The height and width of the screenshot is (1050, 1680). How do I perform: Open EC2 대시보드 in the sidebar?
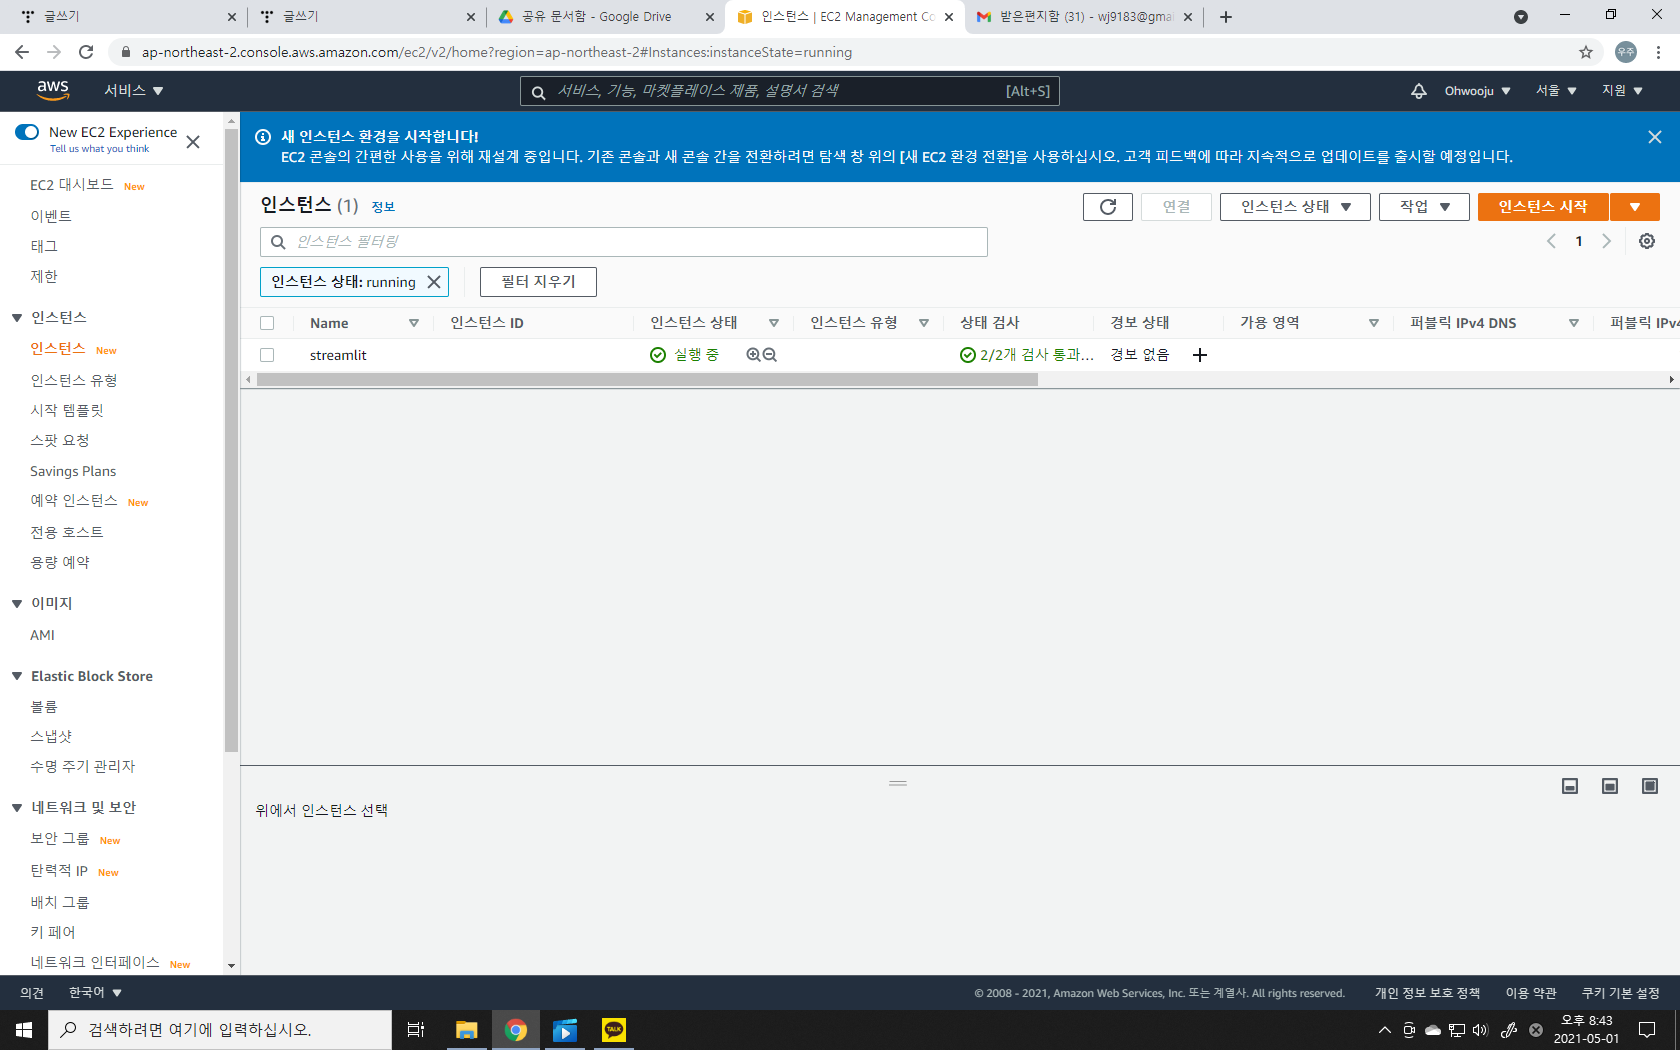click(x=72, y=185)
